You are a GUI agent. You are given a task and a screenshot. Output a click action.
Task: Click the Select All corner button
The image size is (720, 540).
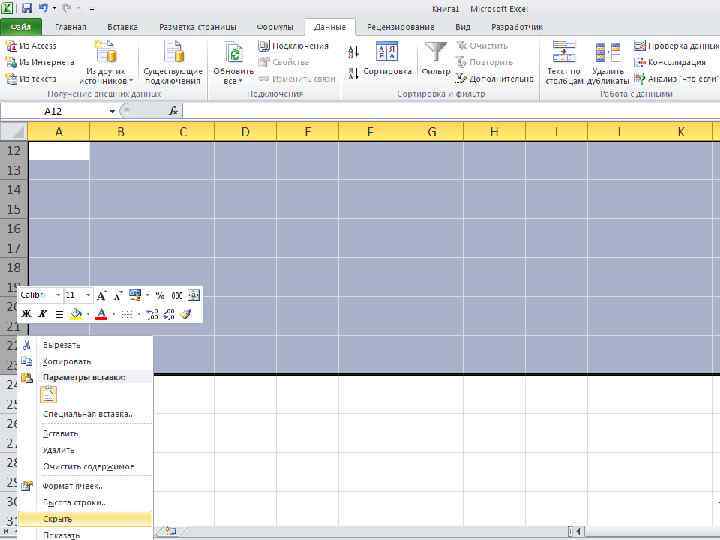click(x=13, y=131)
